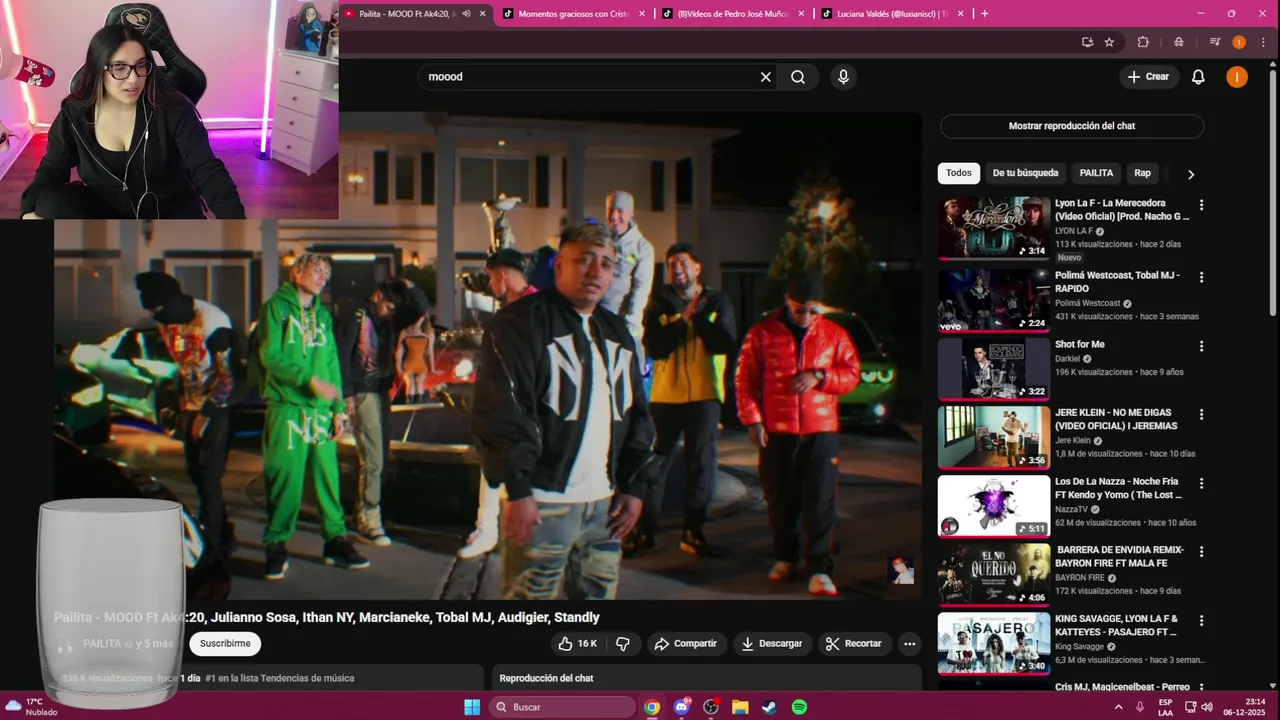
Task: Open more actions under the video
Action: 909,644
